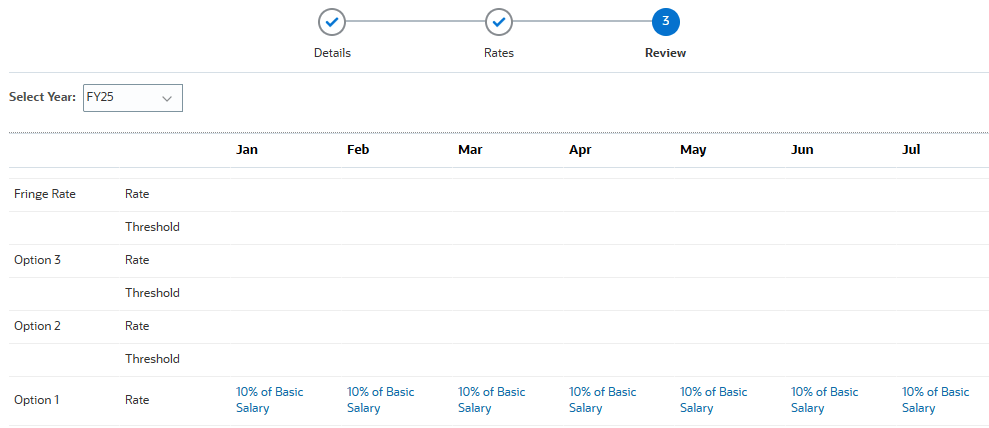Screen dimensions: 989x428
Task: Open Jan rate link for Option 1
Action: click(x=269, y=400)
